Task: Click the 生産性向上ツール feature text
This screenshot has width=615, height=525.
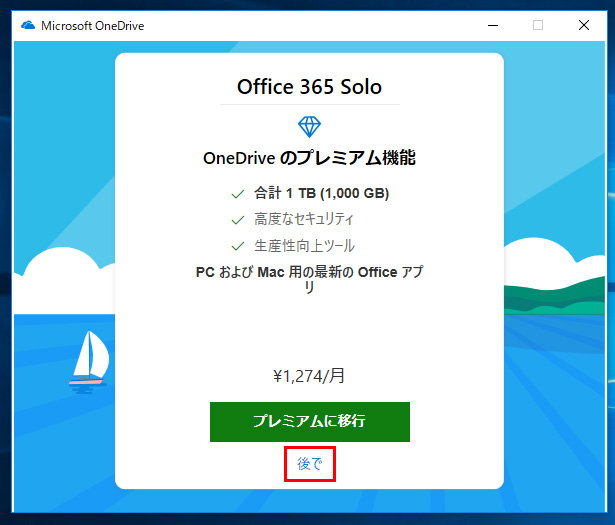Action: coord(304,245)
